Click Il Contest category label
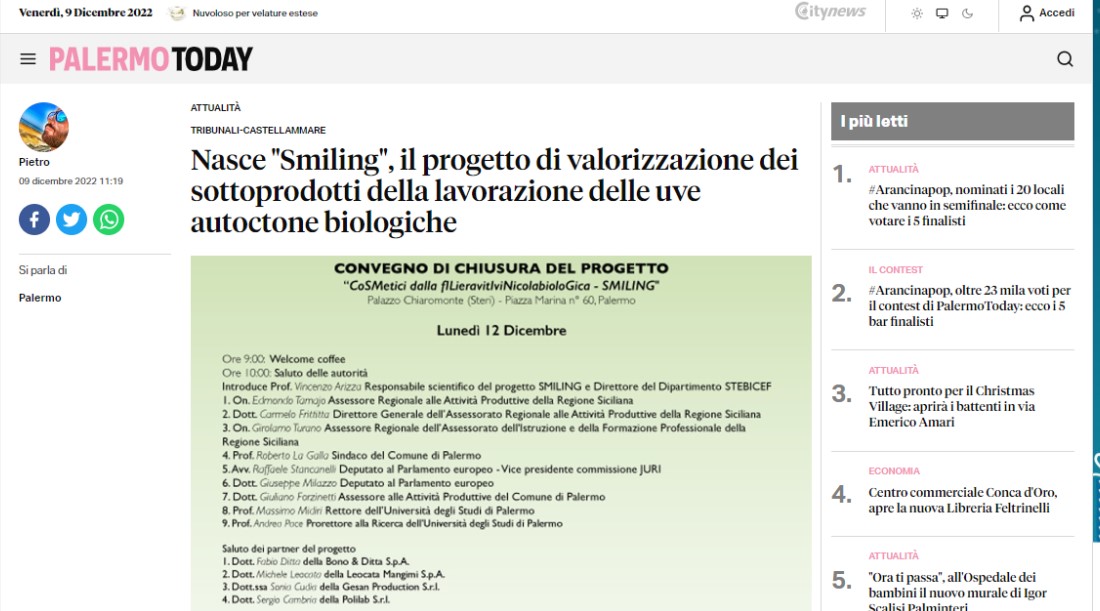The width and height of the screenshot is (1100, 611). click(x=896, y=269)
